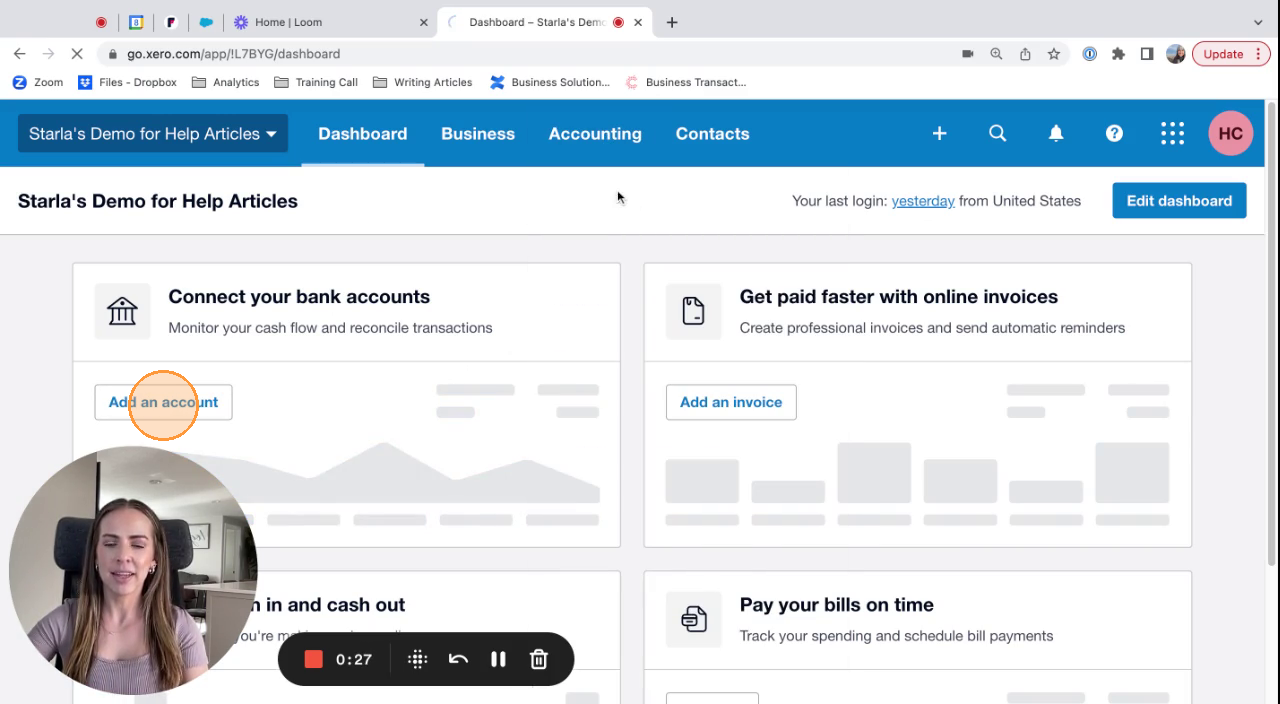Click the invoice document icon

click(693, 311)
